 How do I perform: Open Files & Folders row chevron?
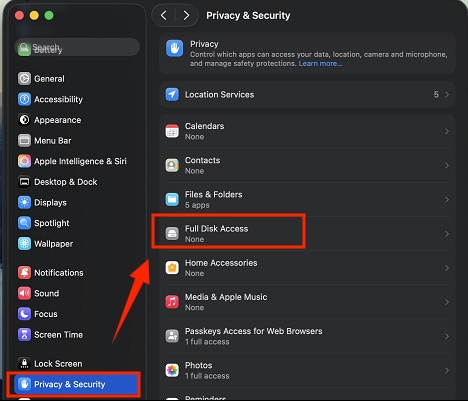(447, 200)
